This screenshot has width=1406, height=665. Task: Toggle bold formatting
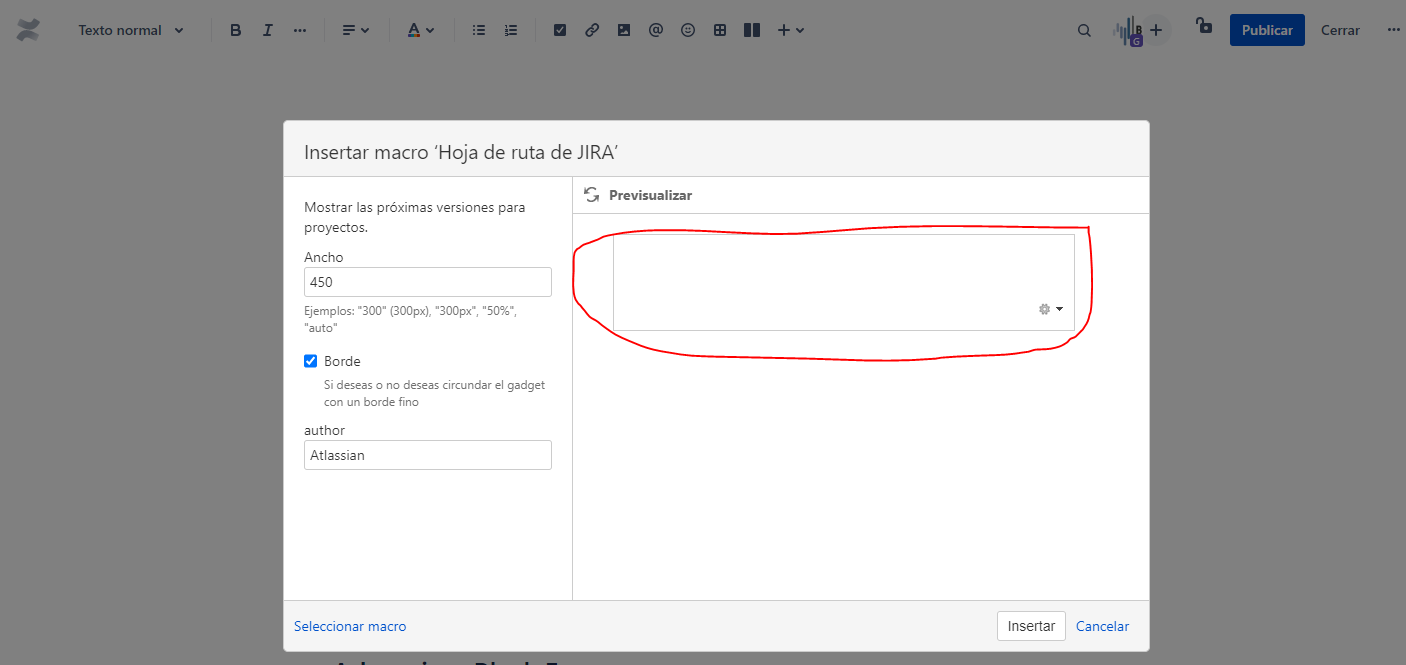coord(236,30)
